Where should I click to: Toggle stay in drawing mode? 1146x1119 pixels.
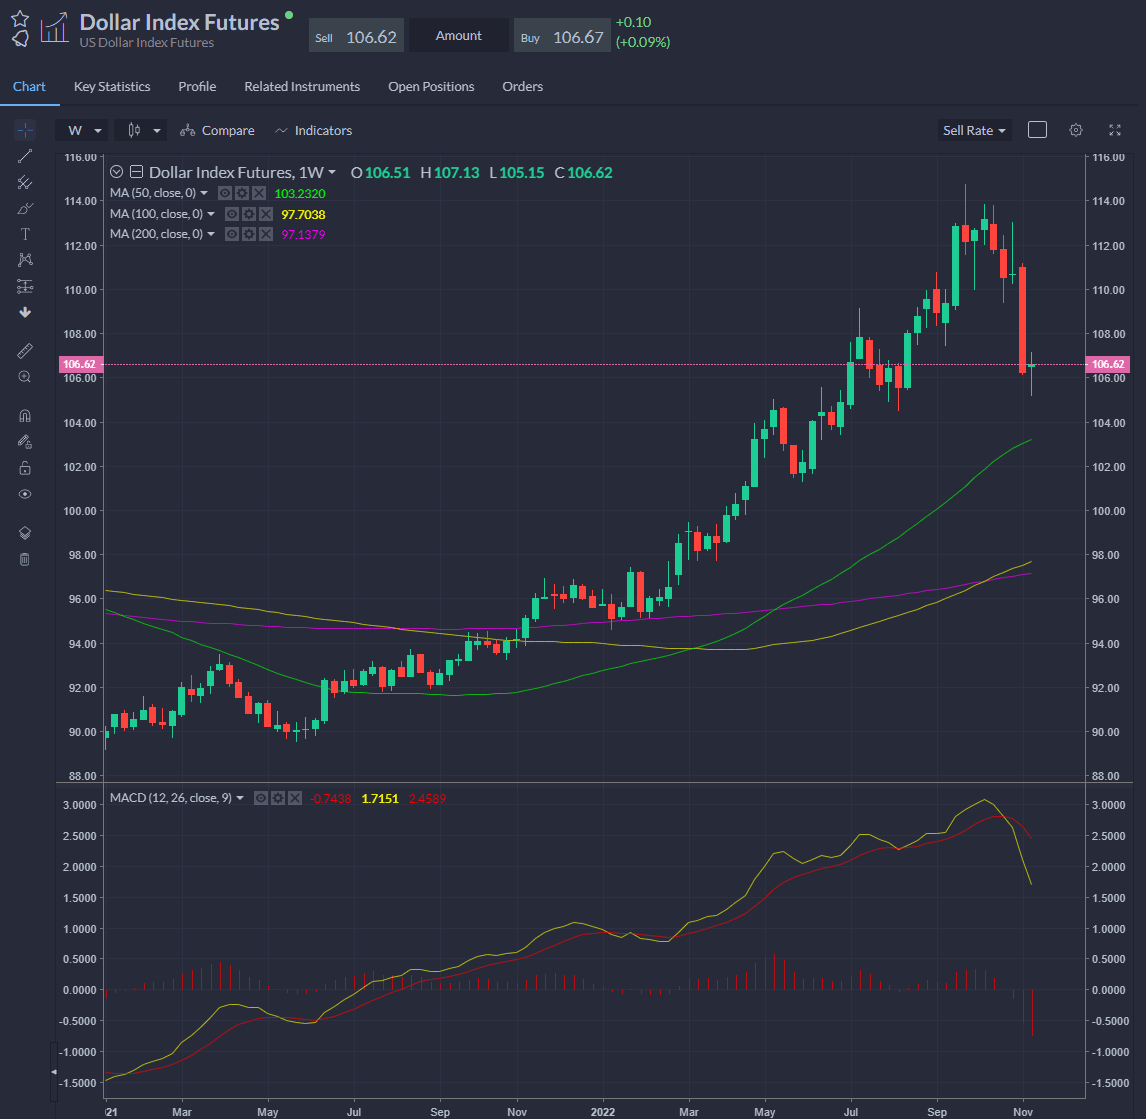(25, 442)
